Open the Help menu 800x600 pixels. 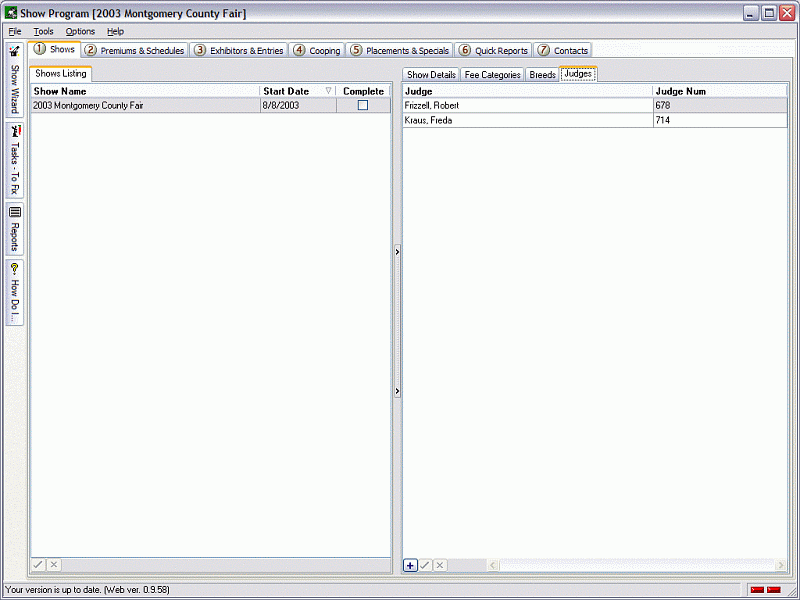pos(115,31)
